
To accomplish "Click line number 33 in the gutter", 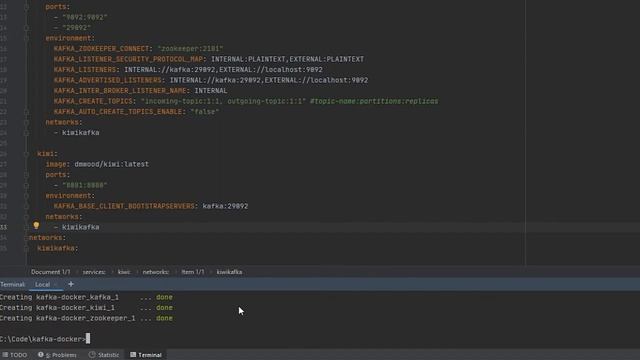I will point(4,227).
